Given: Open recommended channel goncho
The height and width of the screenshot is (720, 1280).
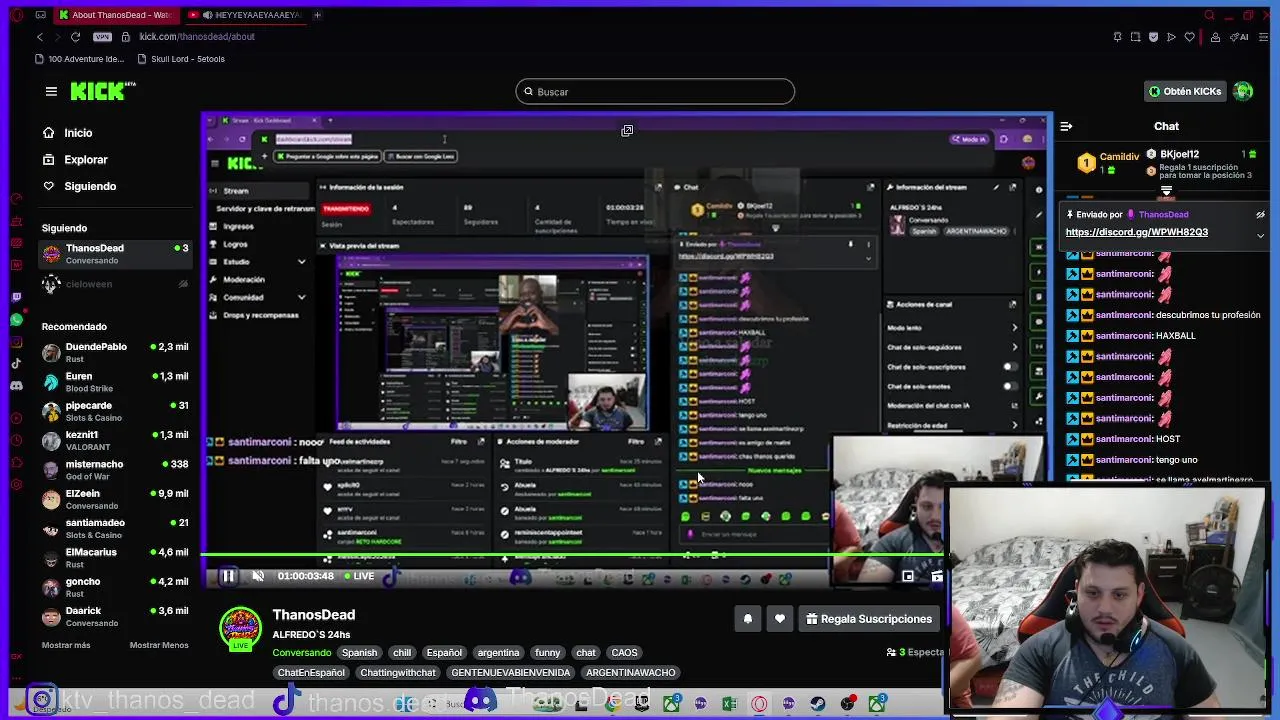Looking at the screenshot, I should click(x=116, y=587).
